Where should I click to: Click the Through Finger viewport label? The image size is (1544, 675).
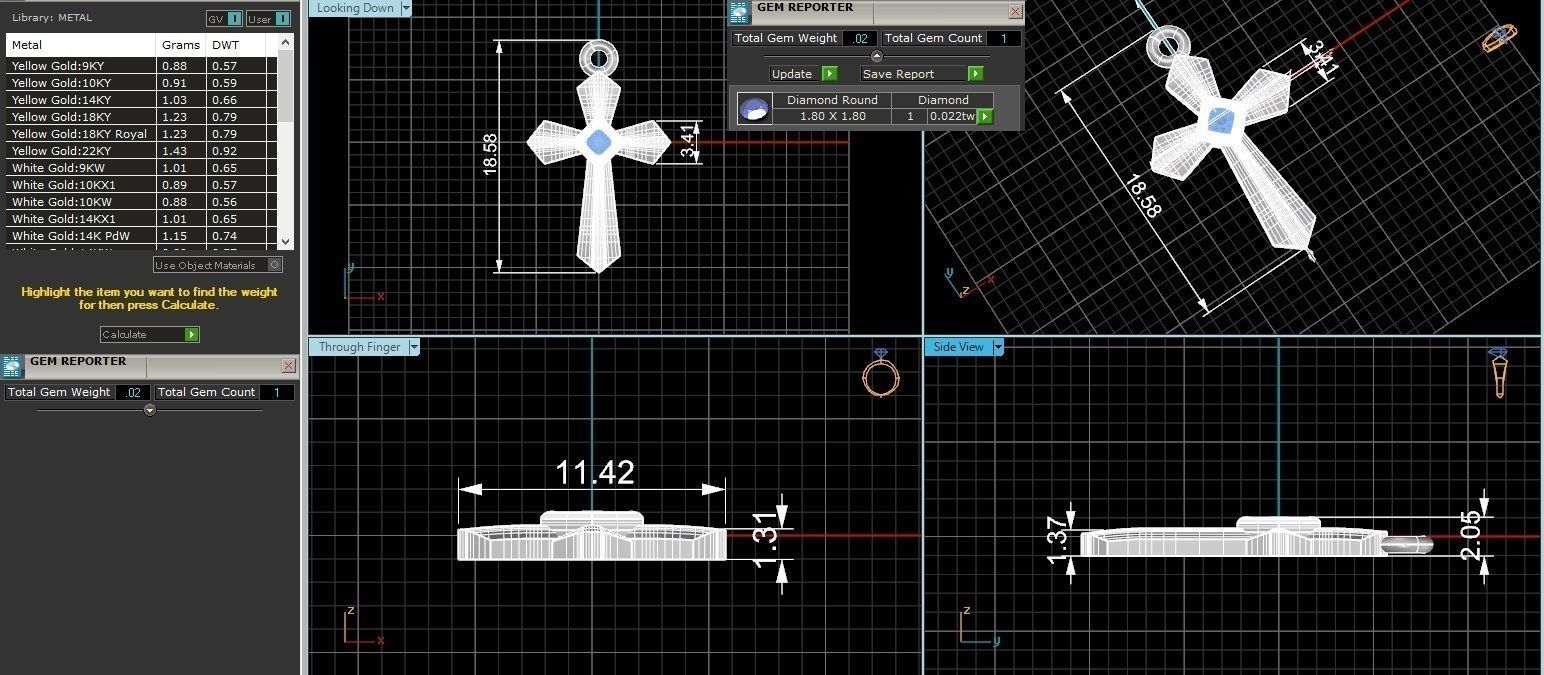coord(359,347)
